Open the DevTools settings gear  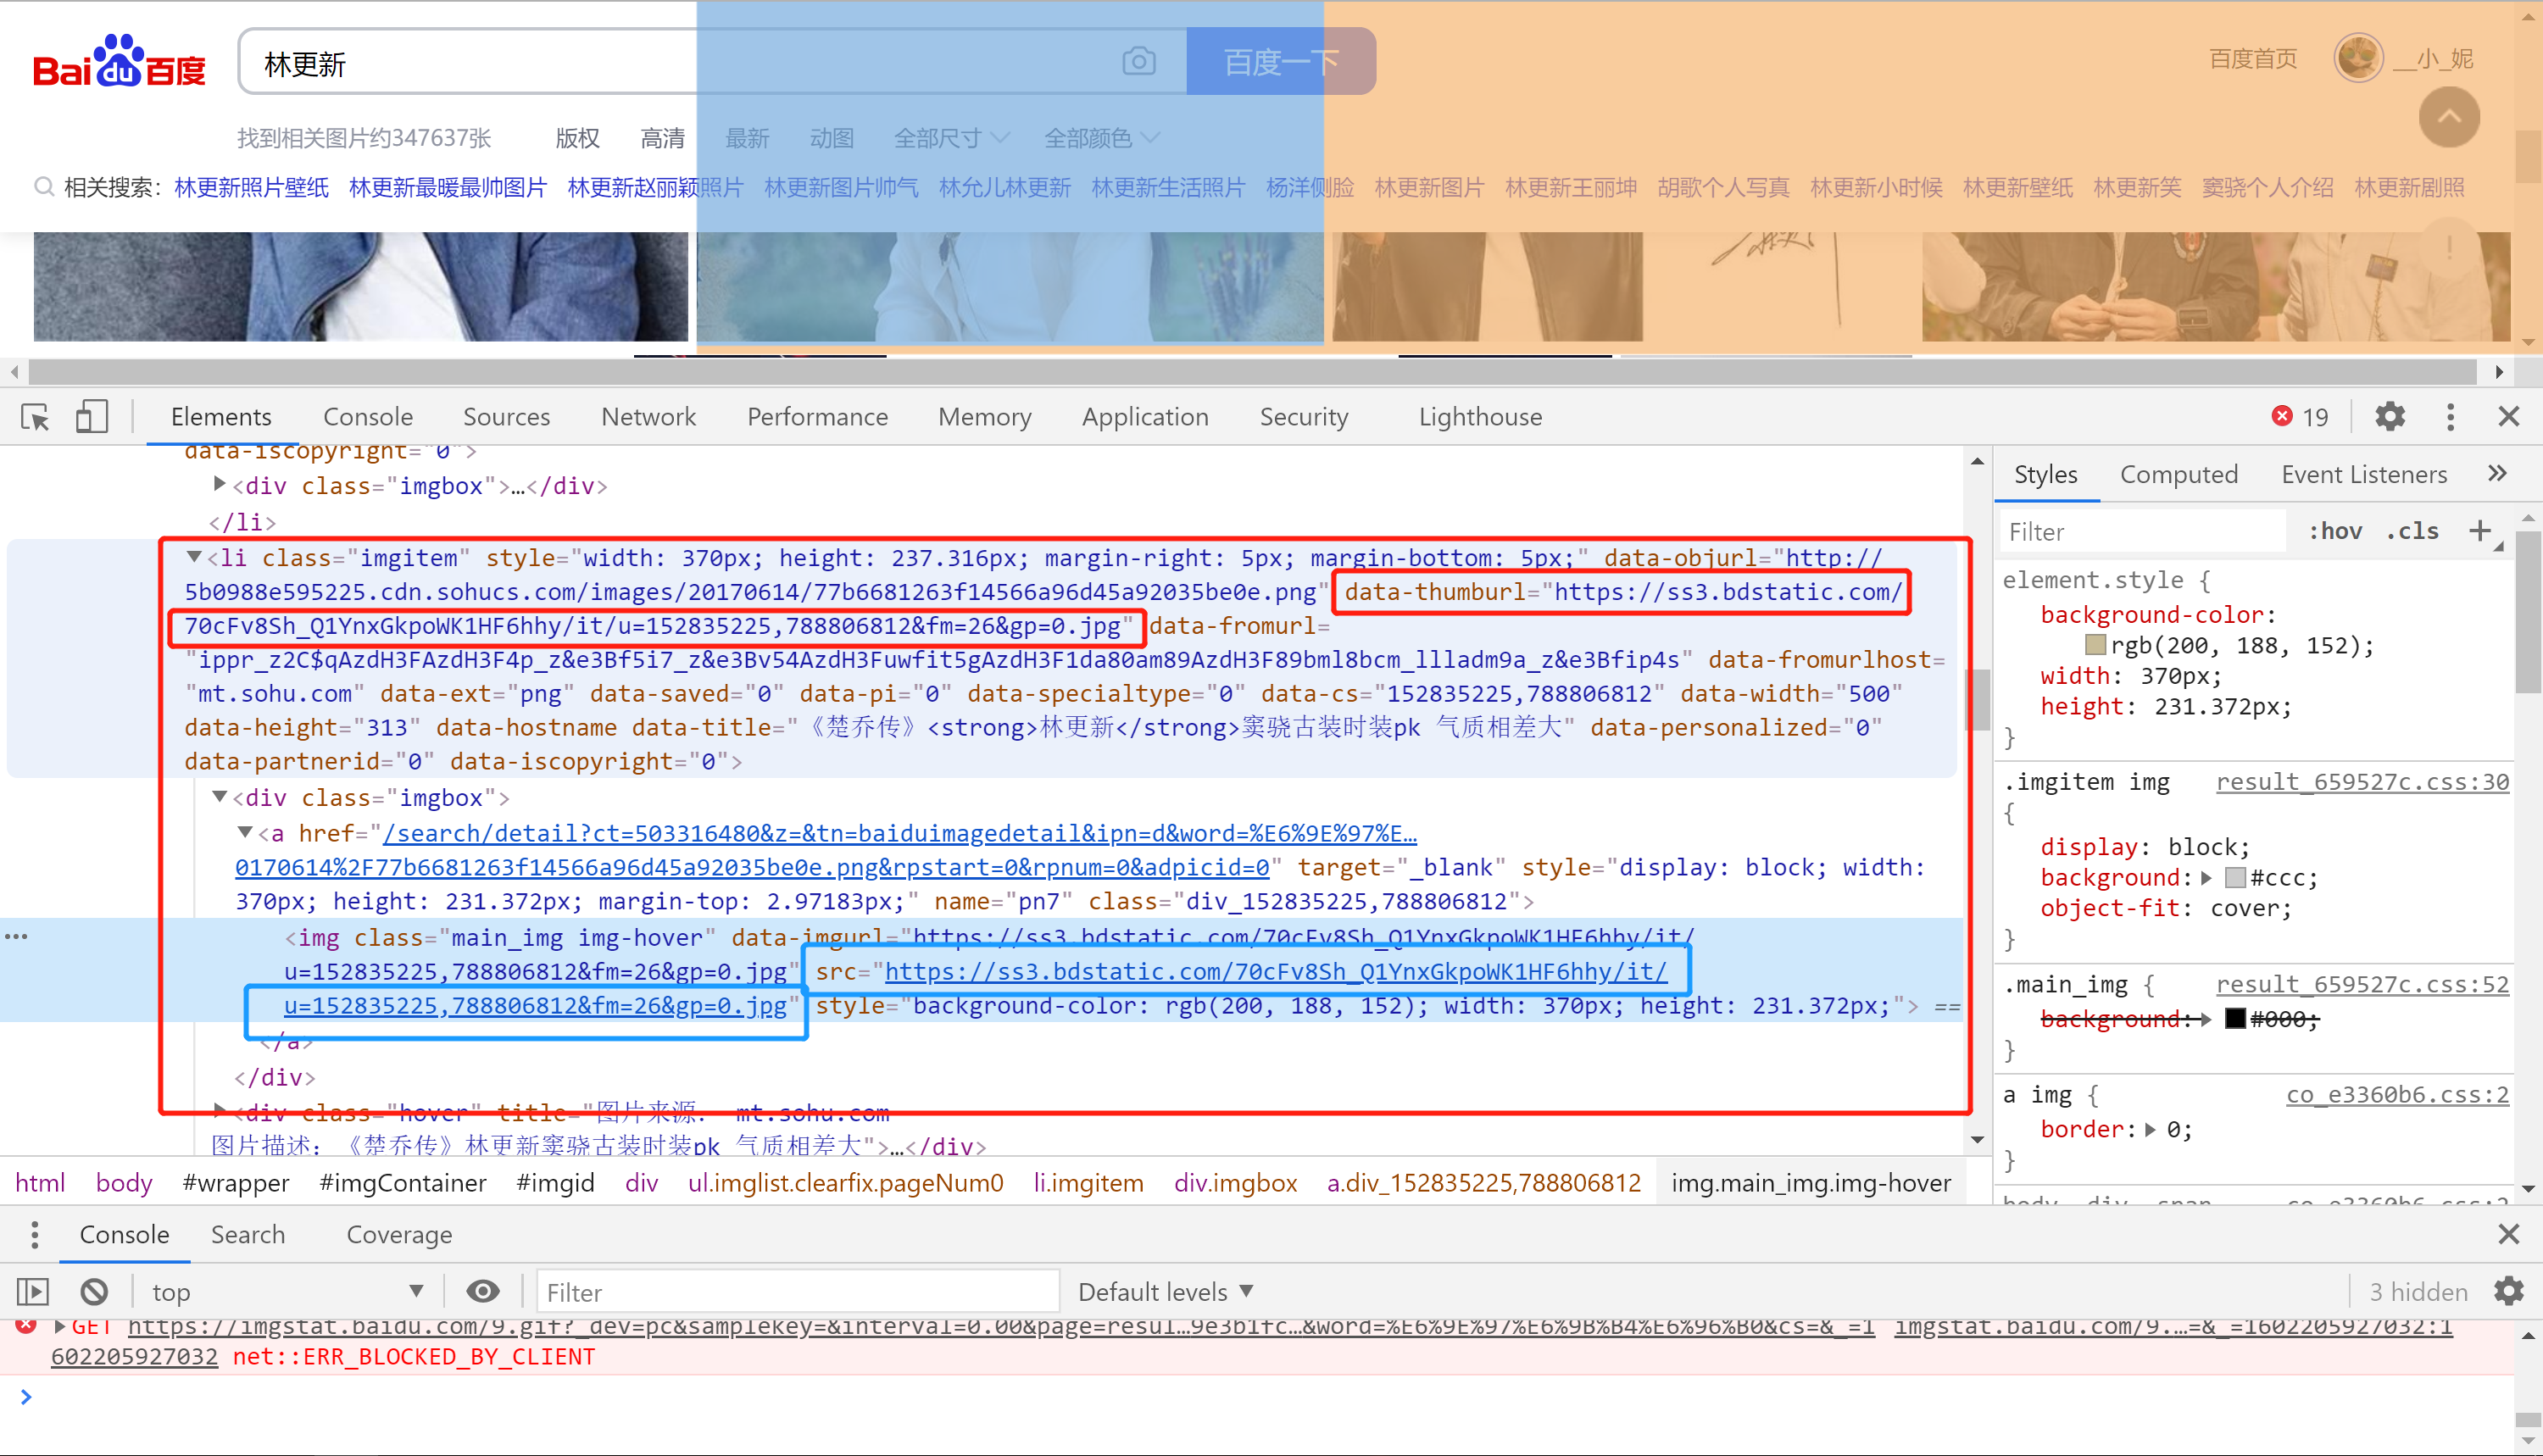[2389, 417]
